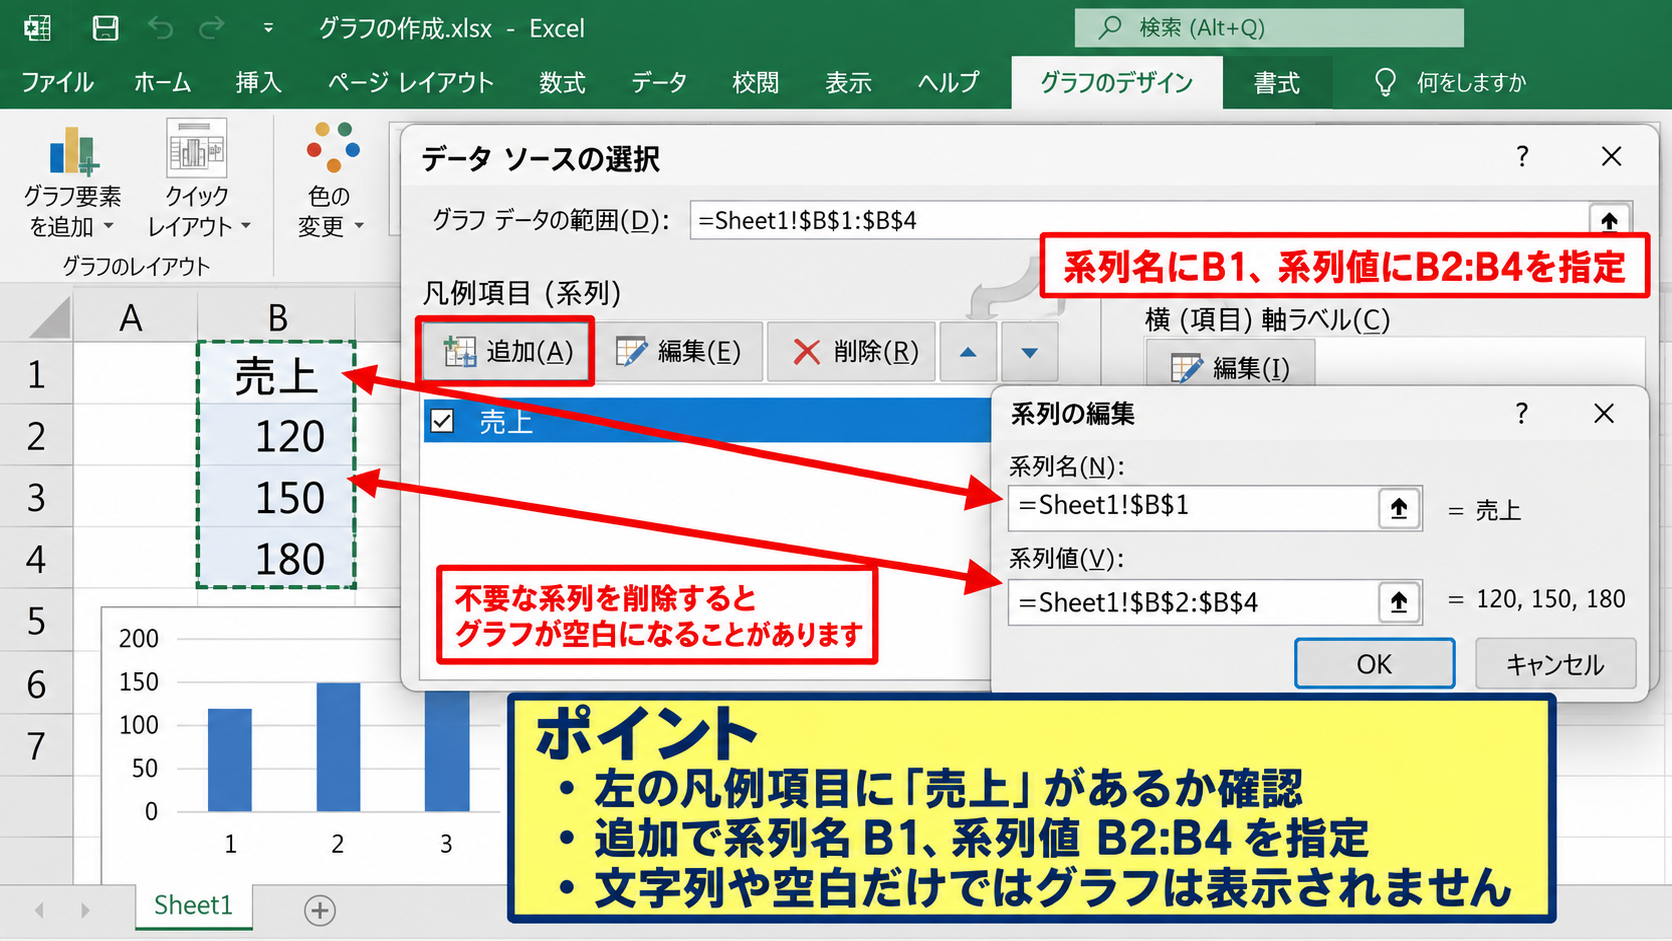Click the second bar in the chart

pos(338,747)
